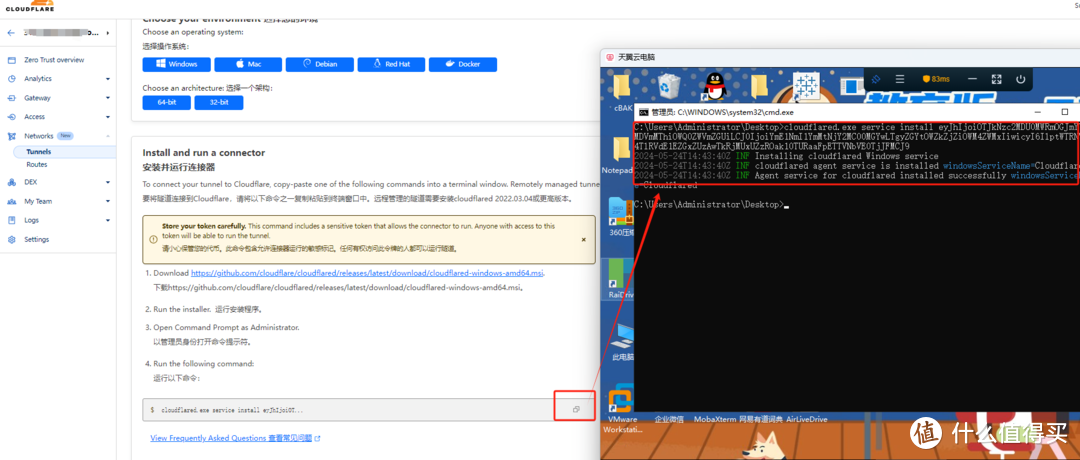1080x460 pixels.
Task: Click the back arrow beside the account name
Action: coord(10,33)
